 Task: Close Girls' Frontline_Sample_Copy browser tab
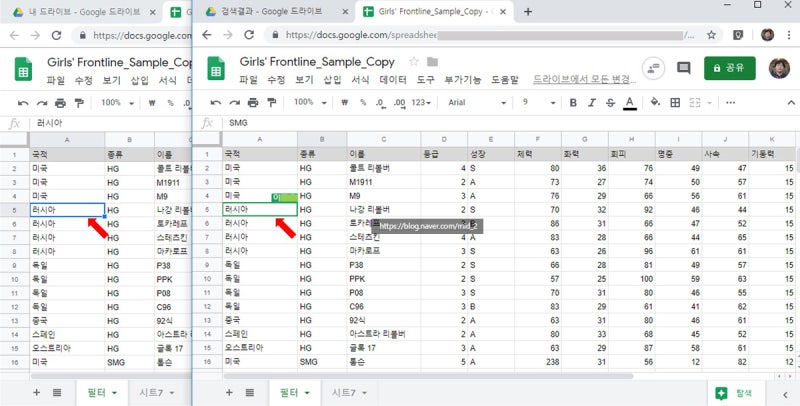pos(503,12)
